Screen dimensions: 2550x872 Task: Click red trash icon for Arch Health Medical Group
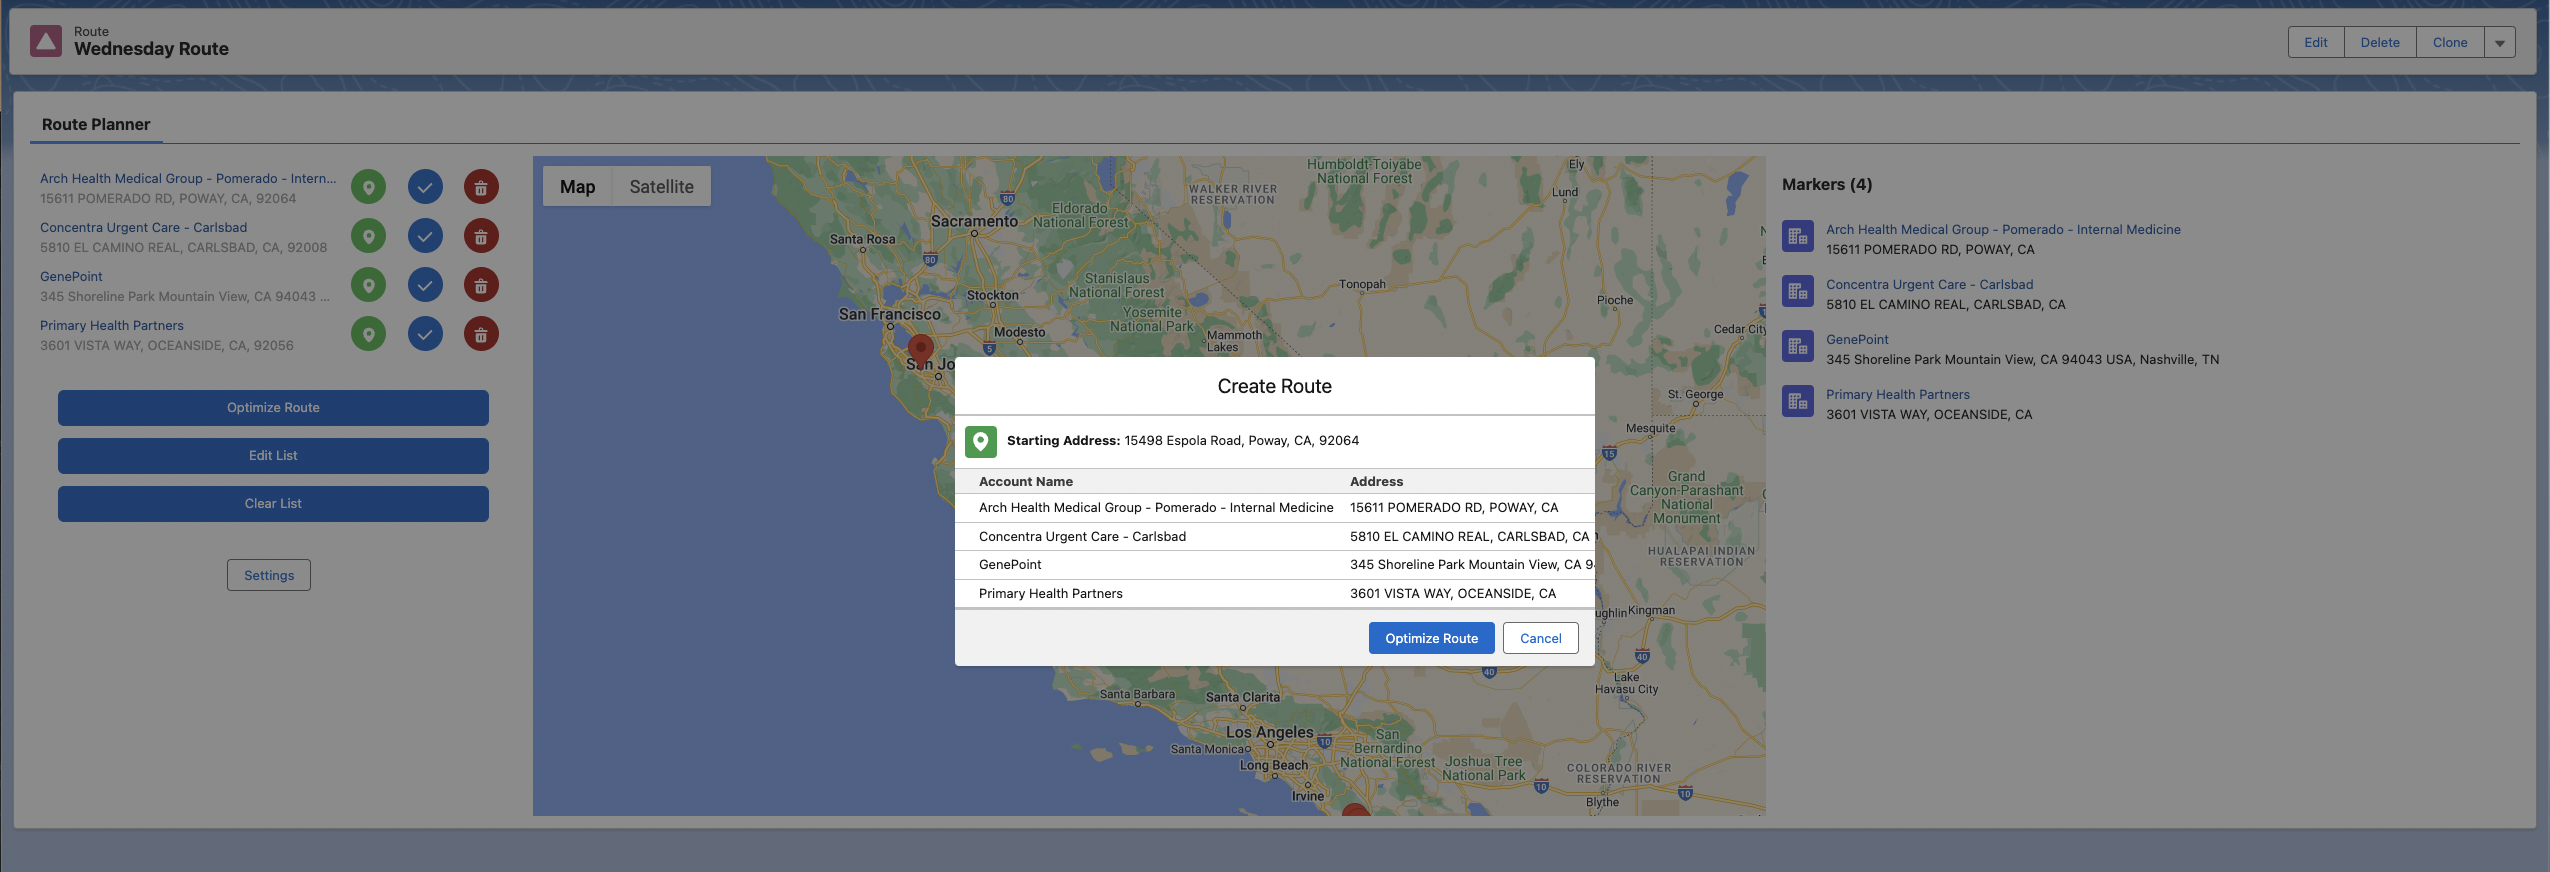481,187
